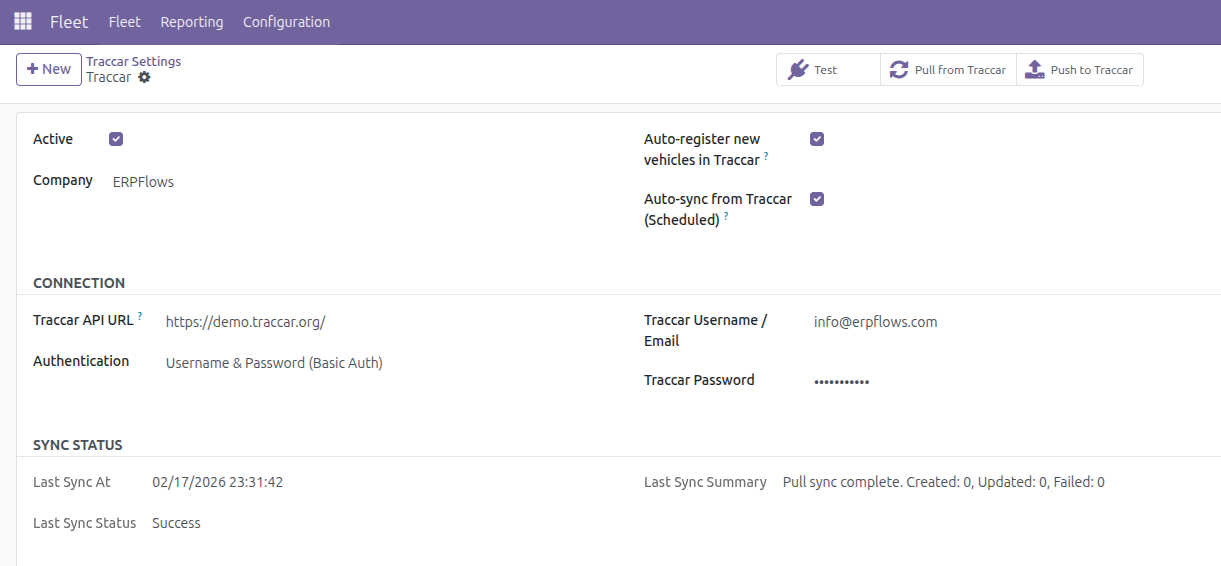The image size is (1221, 566).
Task: Click the Traccar record title text
Action: 108,77
